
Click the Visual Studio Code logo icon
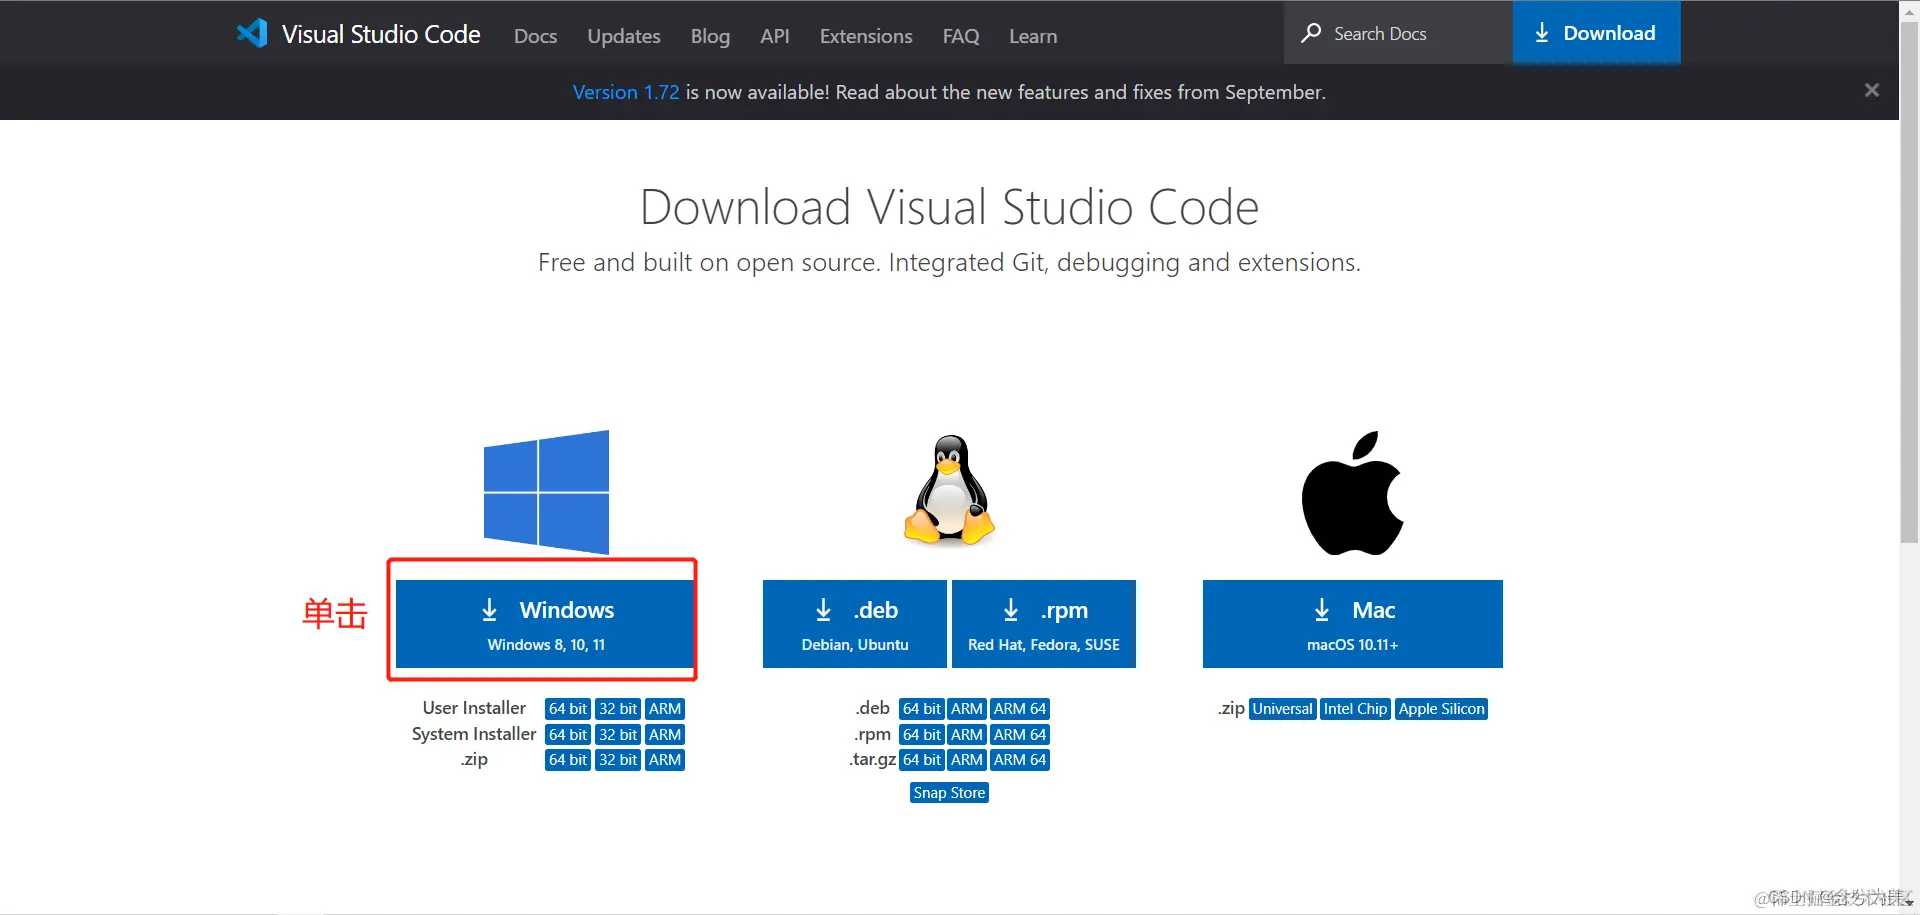(252, 33)
